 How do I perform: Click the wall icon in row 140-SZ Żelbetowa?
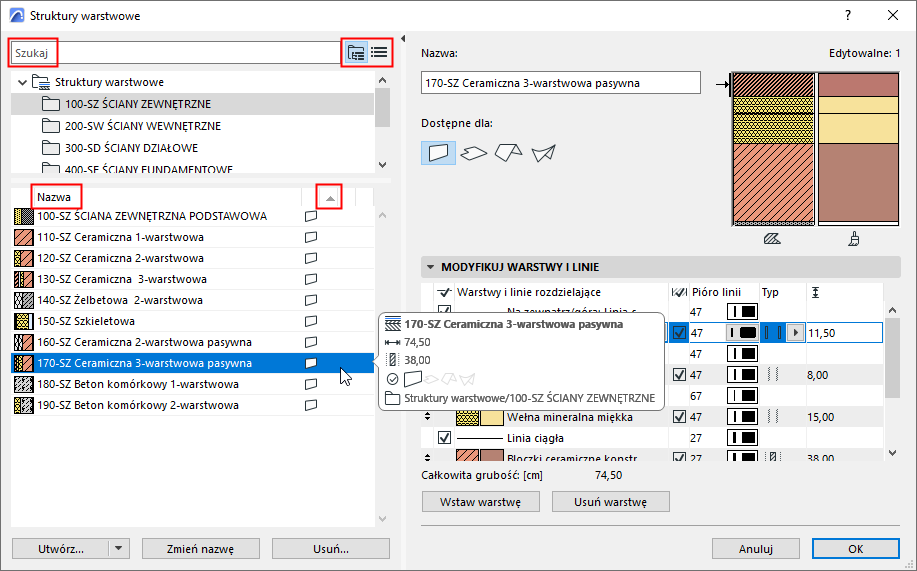pyautogui.click(x=311, y=300)
